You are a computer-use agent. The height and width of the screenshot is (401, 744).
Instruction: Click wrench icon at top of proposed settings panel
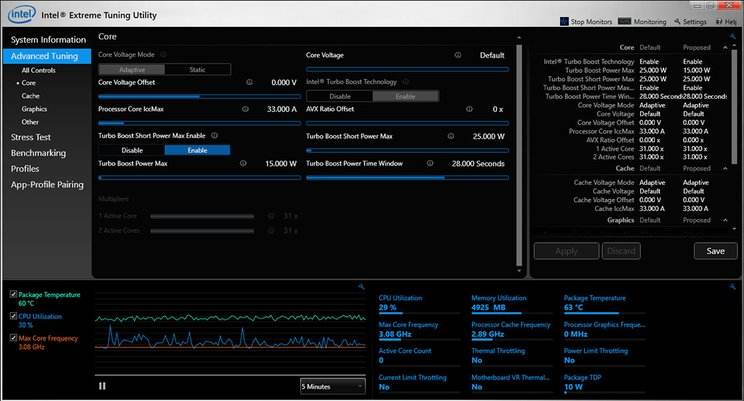(733, 36)
